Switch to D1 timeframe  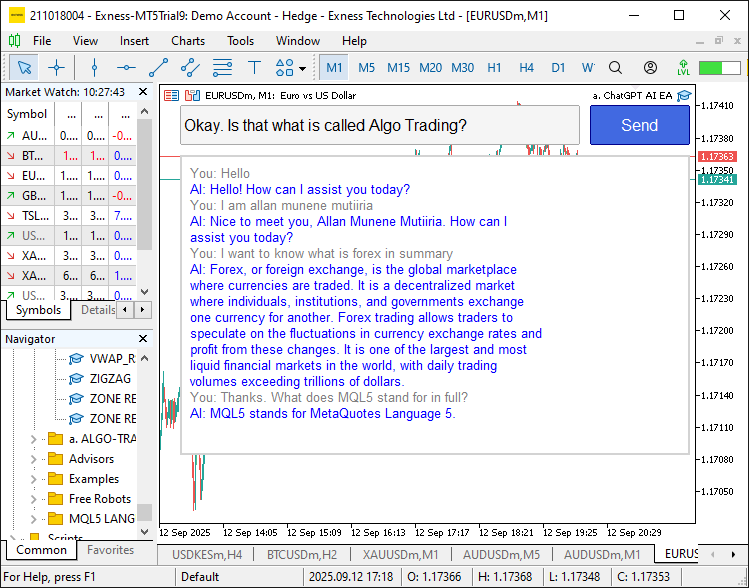pos(558,67)
